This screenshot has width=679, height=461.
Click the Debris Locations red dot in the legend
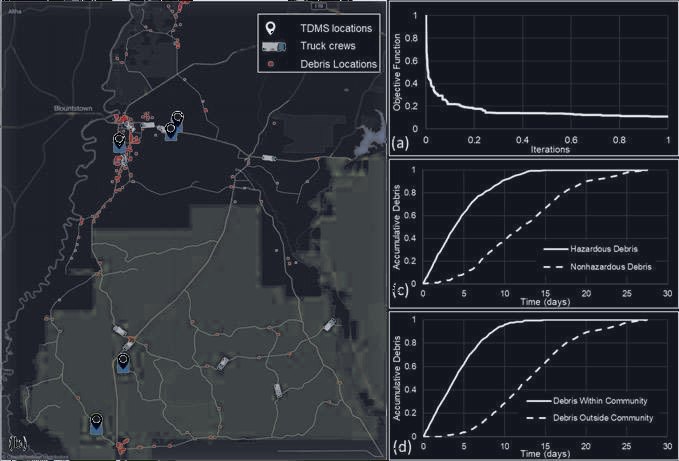point(271,64)
